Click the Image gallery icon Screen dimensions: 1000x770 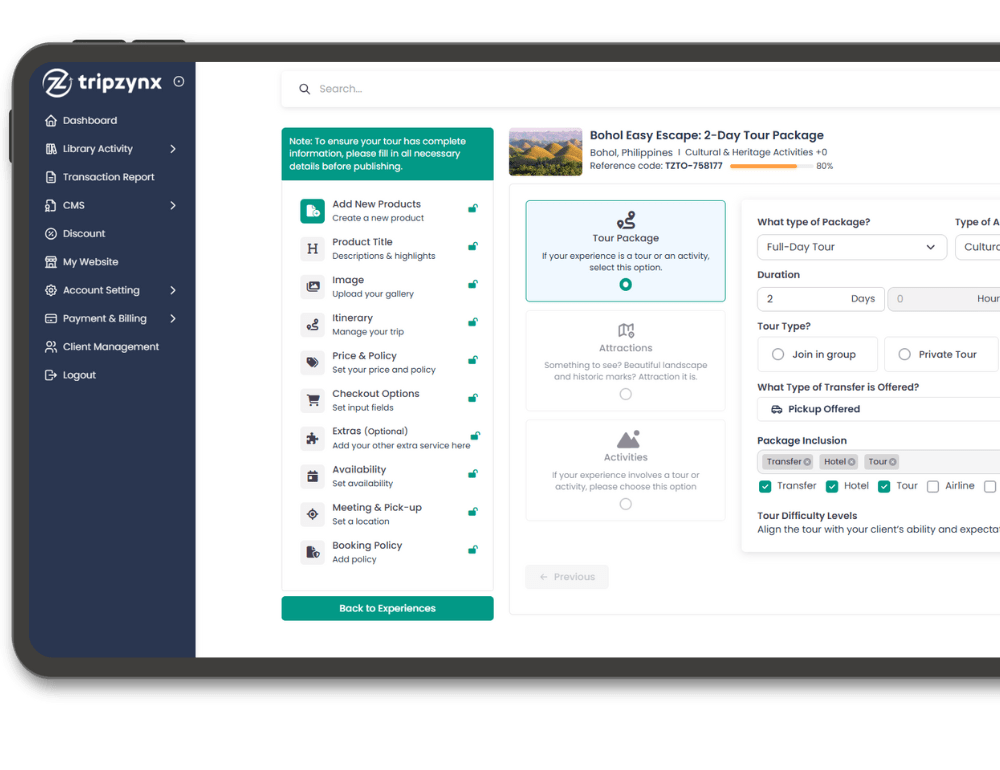(x=312, y=287)
